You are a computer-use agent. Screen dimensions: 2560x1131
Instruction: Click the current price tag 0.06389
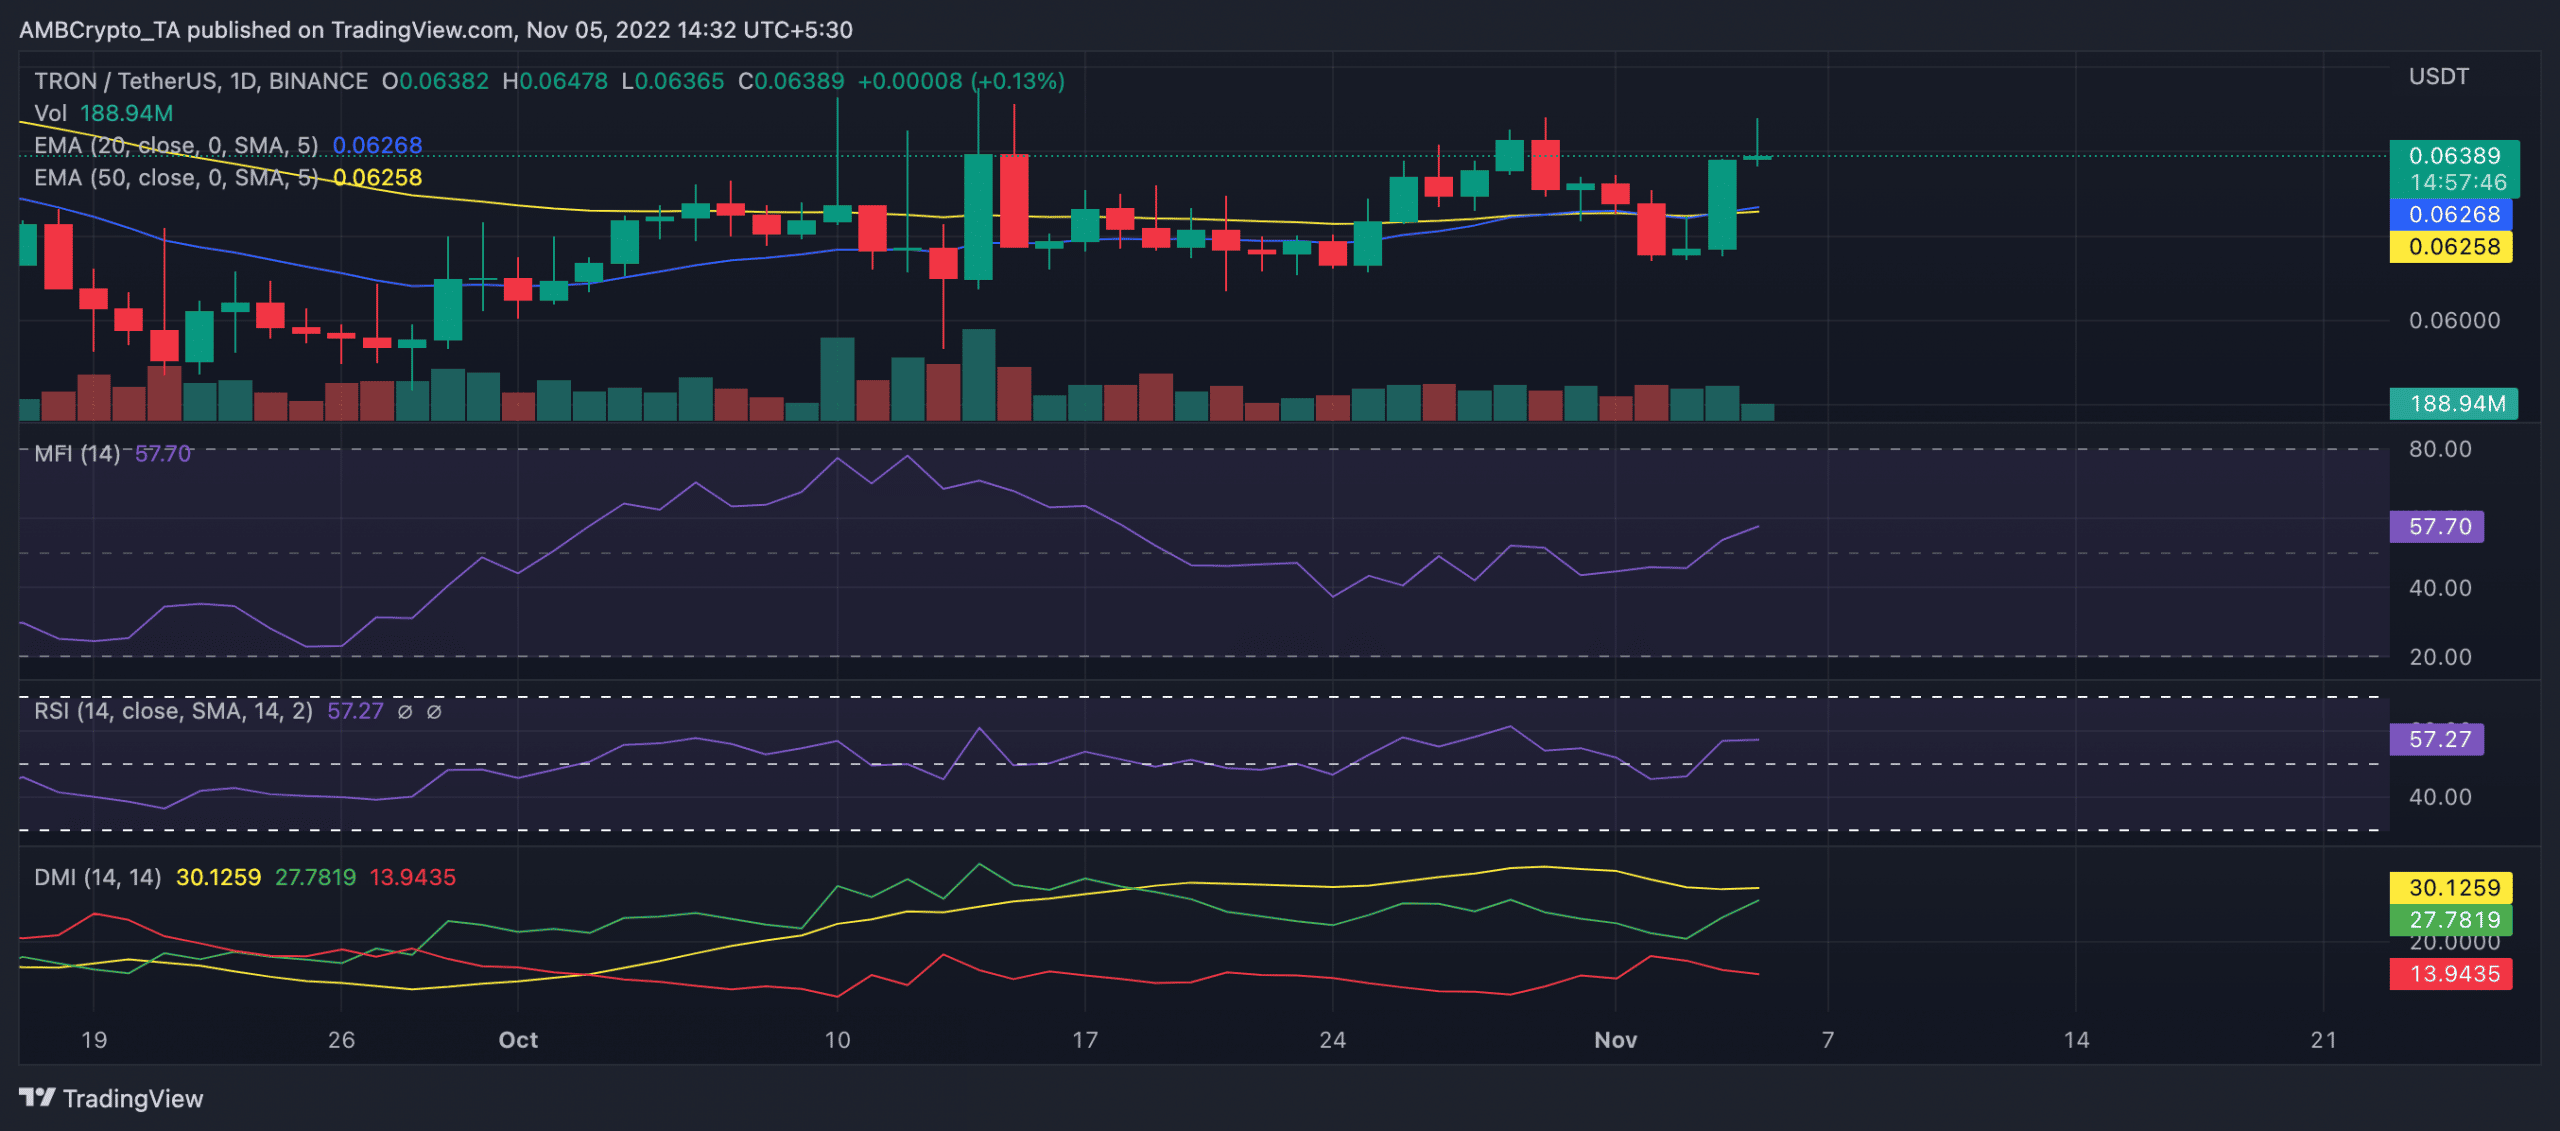2454,169
